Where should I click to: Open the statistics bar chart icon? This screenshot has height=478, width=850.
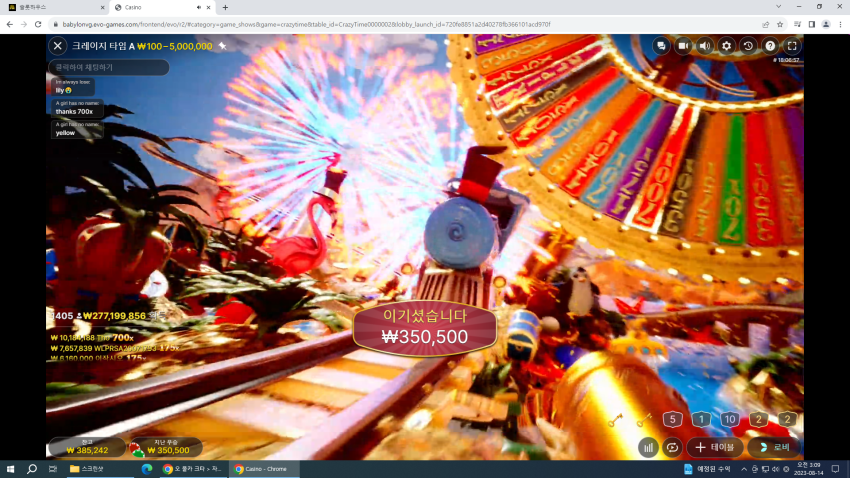[x=648, y=448]
